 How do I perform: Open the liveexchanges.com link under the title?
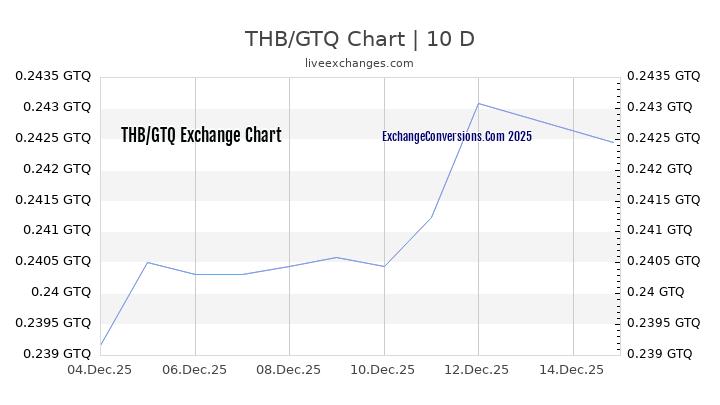[x=360, y=63]
